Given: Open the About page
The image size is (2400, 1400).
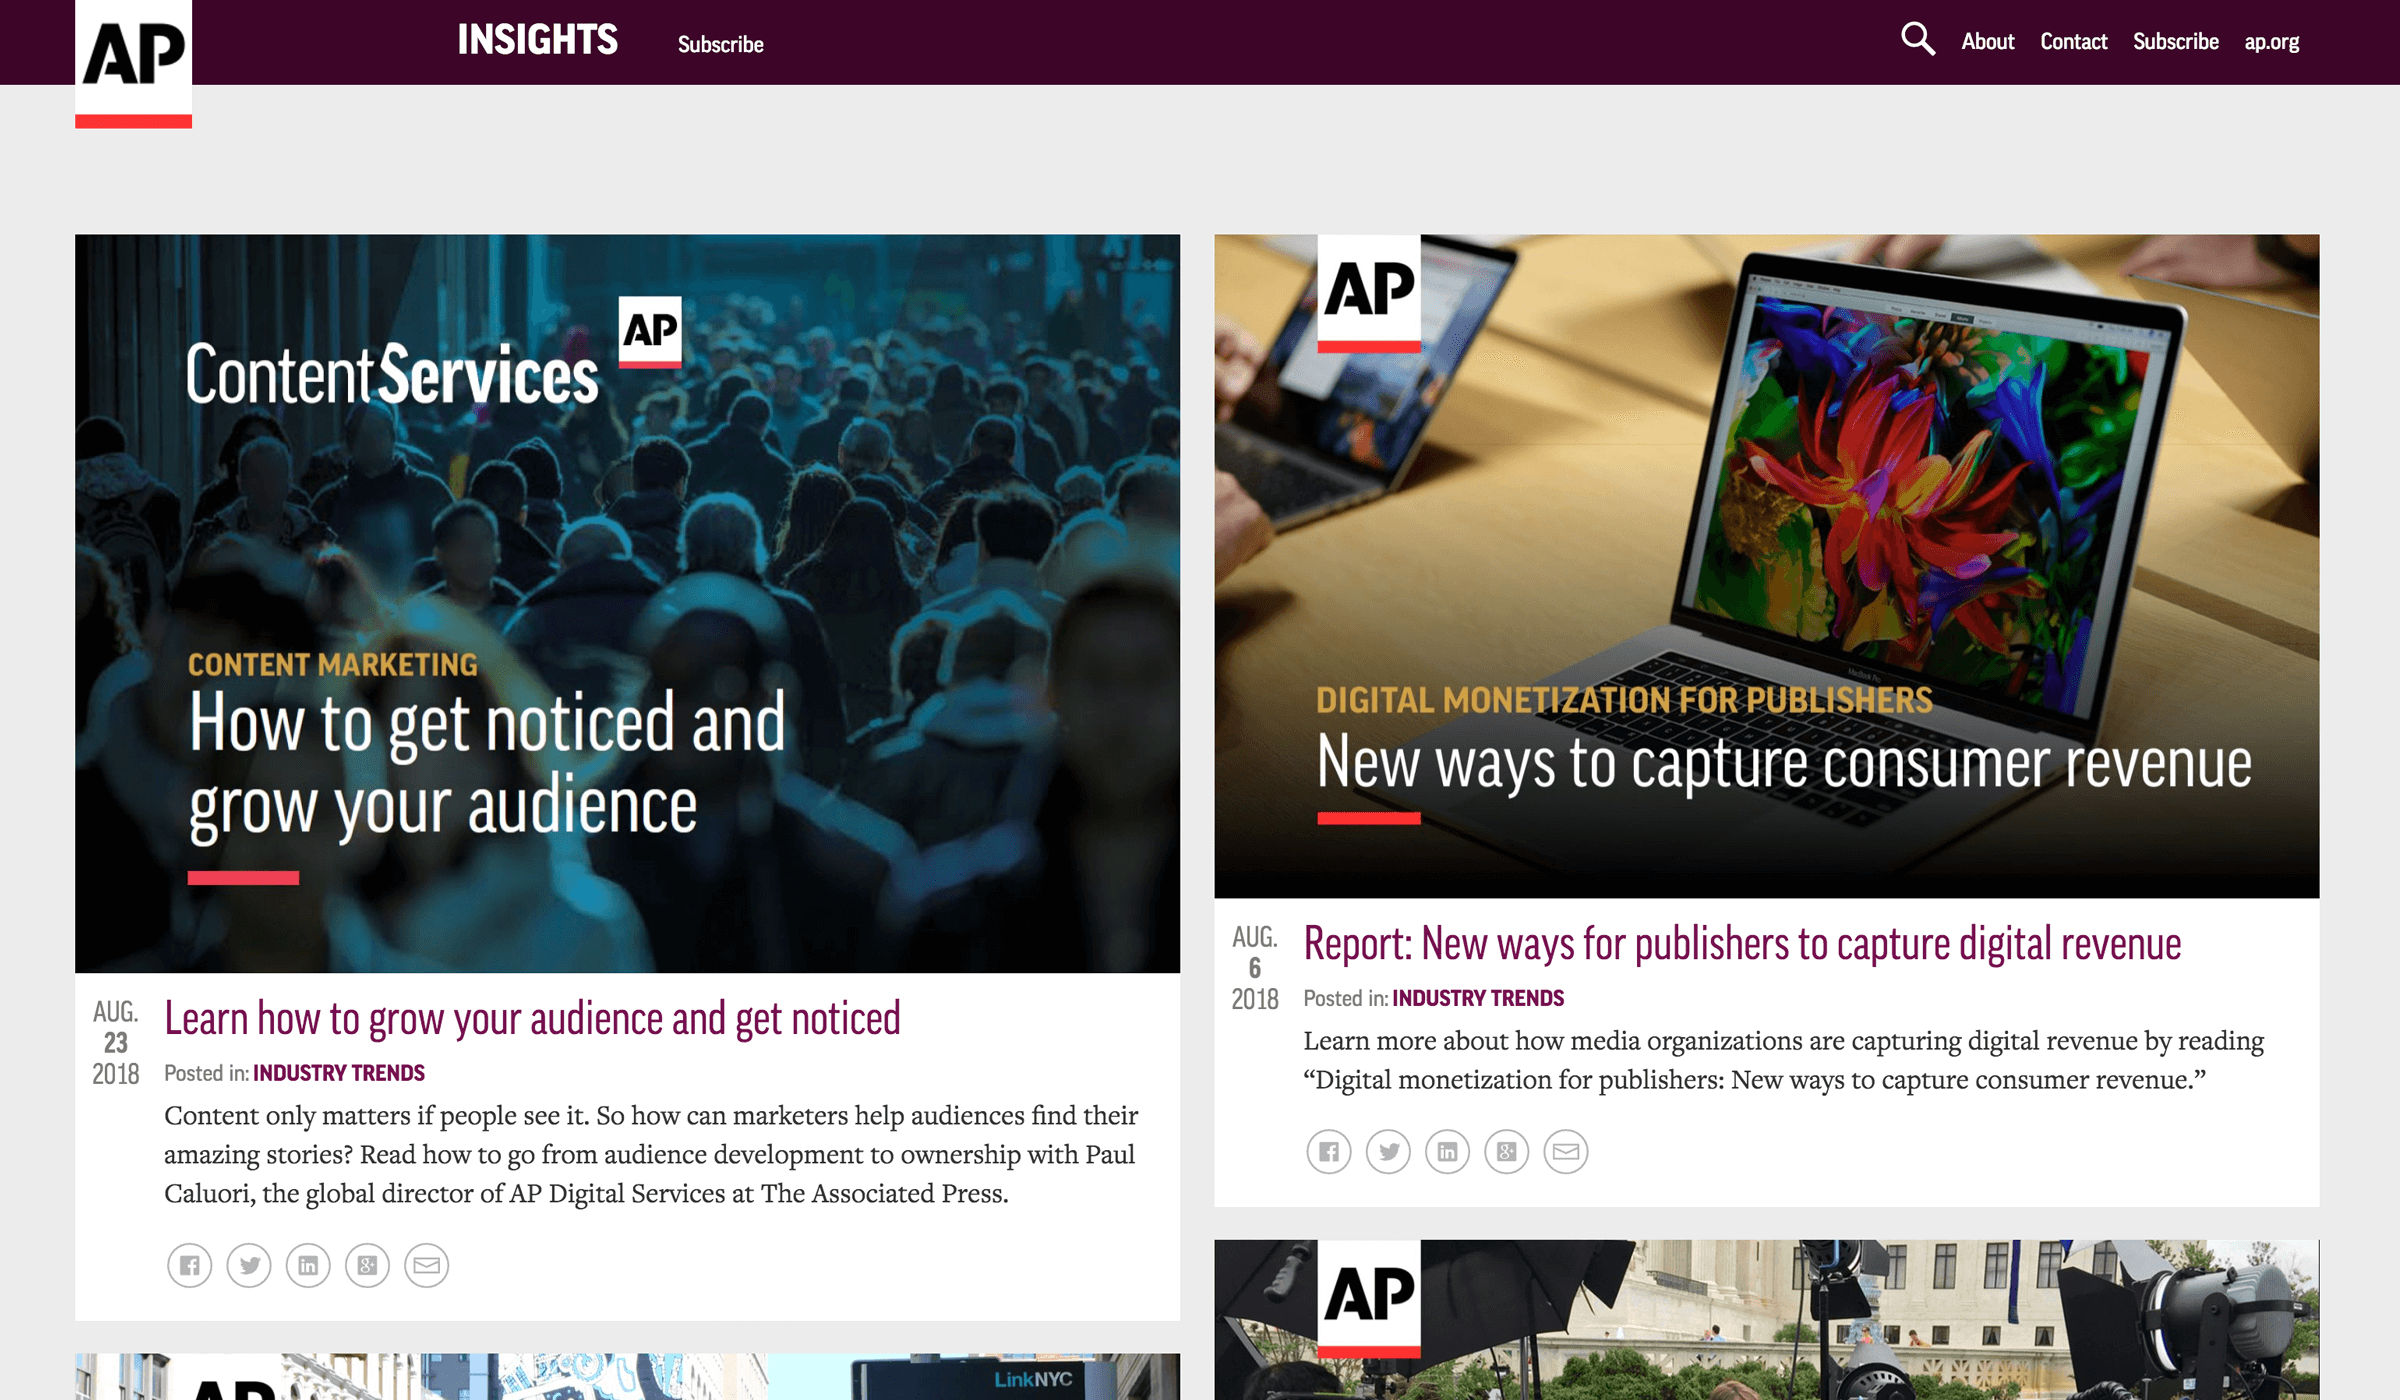Looking at the screenshot, I should (1988, 41).
